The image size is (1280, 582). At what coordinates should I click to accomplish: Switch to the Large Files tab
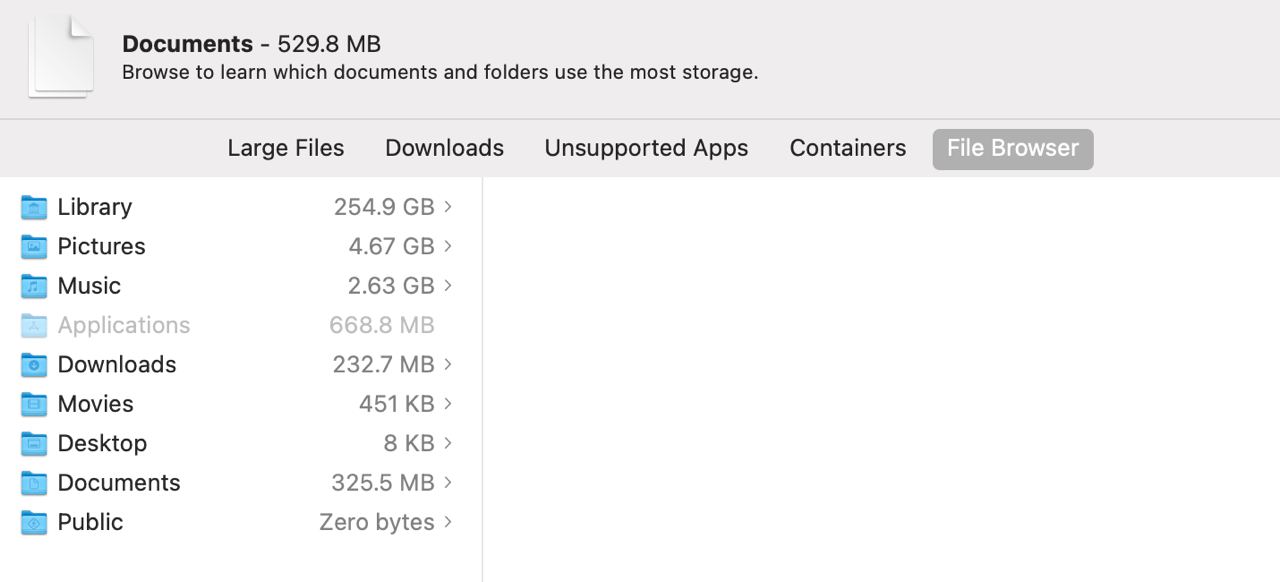[286, 148]
